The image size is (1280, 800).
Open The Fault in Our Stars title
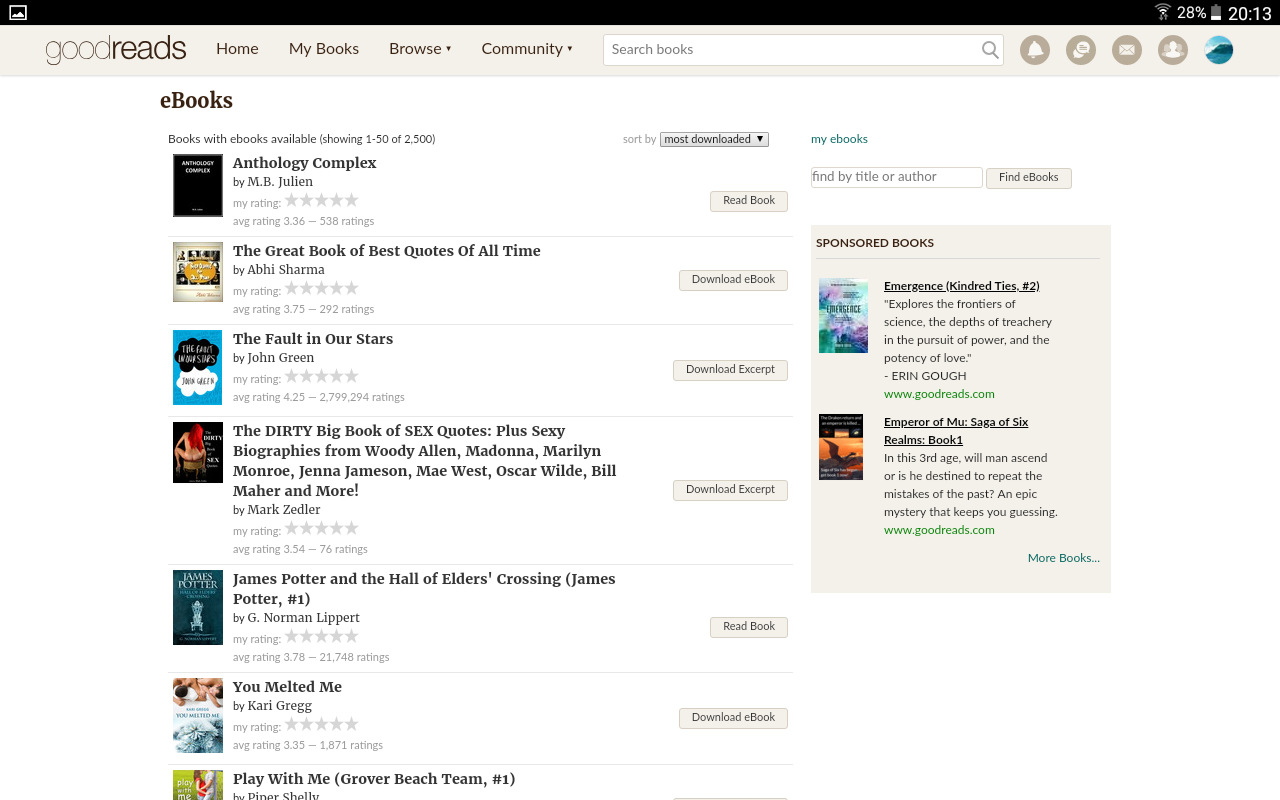313,339
